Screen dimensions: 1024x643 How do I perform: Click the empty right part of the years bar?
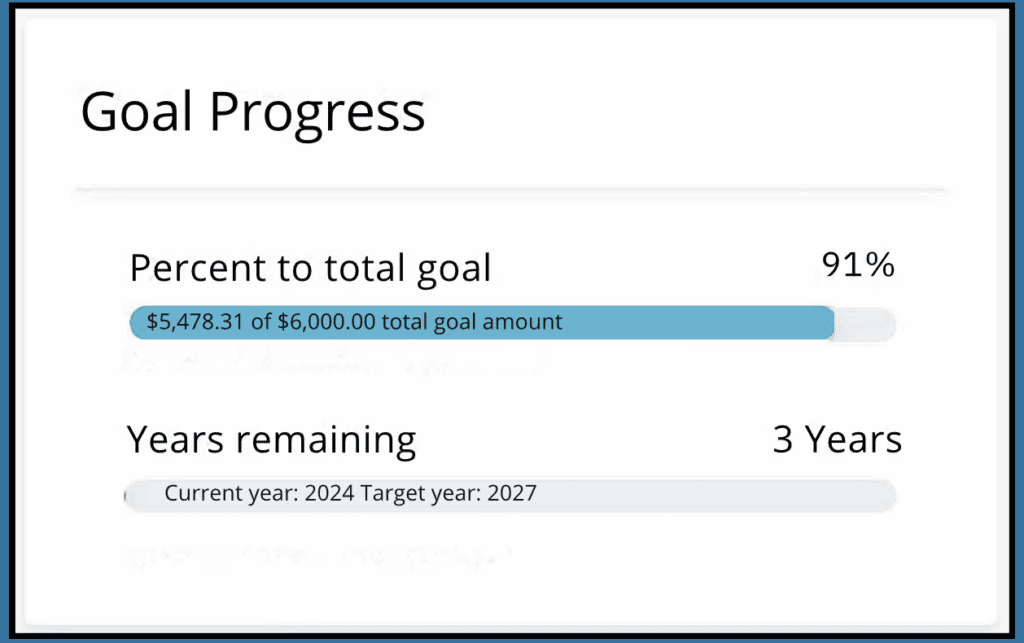(x=720, y=494)
